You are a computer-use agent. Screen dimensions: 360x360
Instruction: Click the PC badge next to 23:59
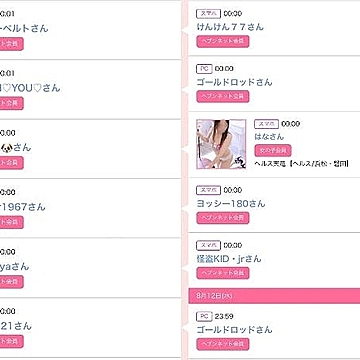point(204,316)
